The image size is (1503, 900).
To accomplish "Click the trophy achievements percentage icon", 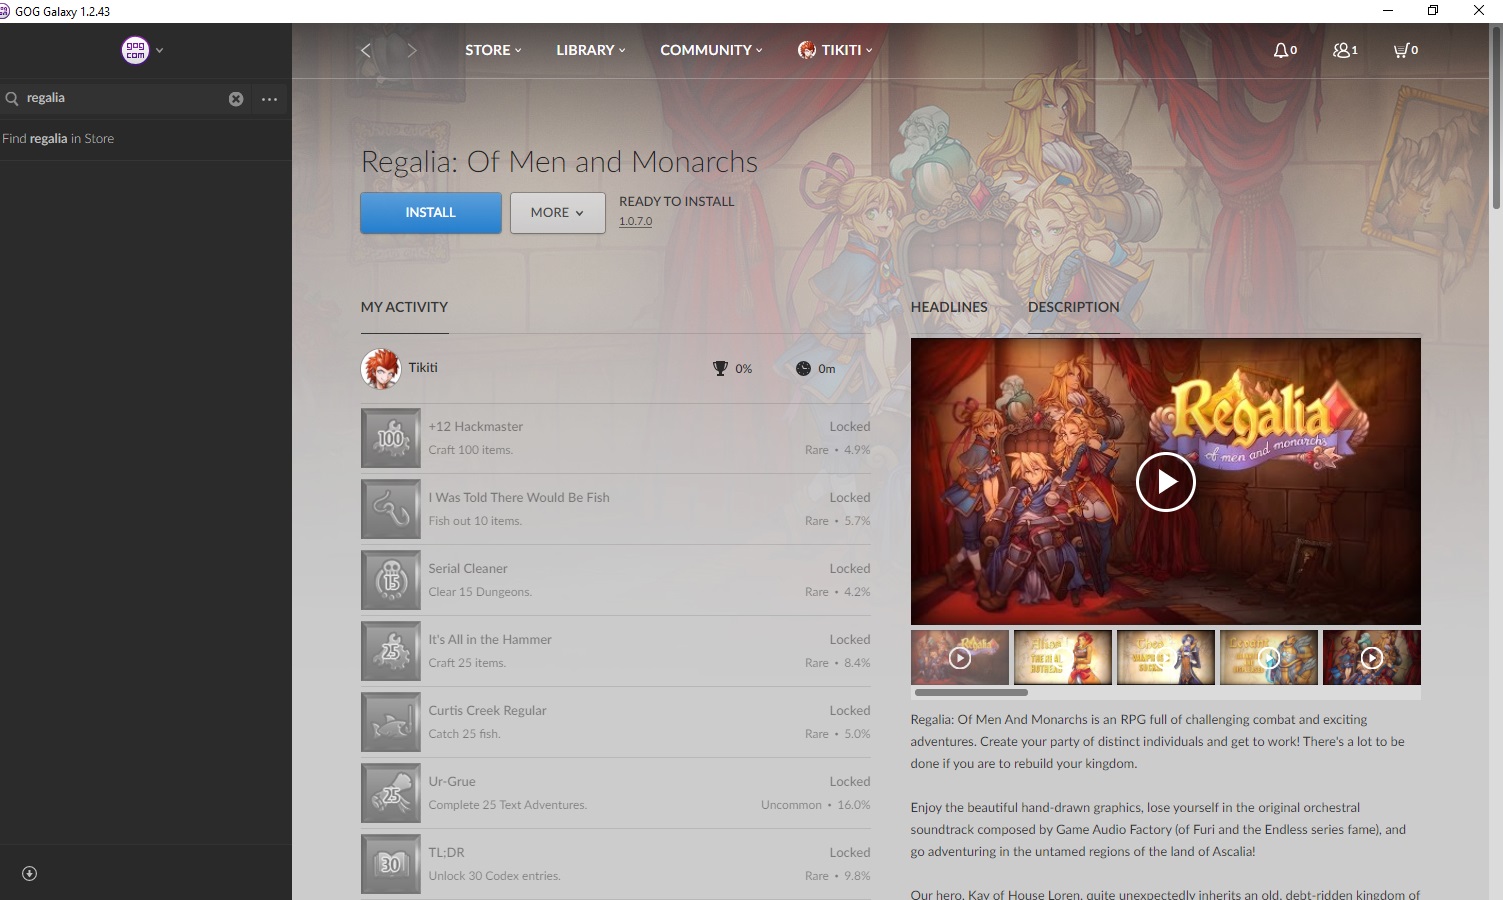I will [x=720, y=369].
